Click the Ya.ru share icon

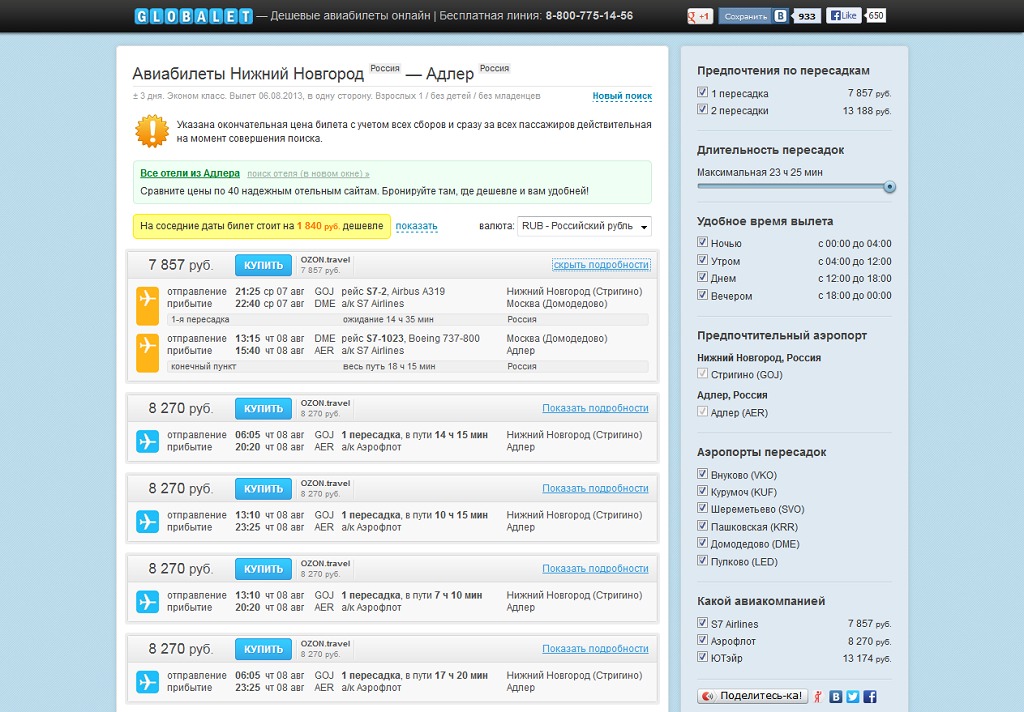(819, 696)
